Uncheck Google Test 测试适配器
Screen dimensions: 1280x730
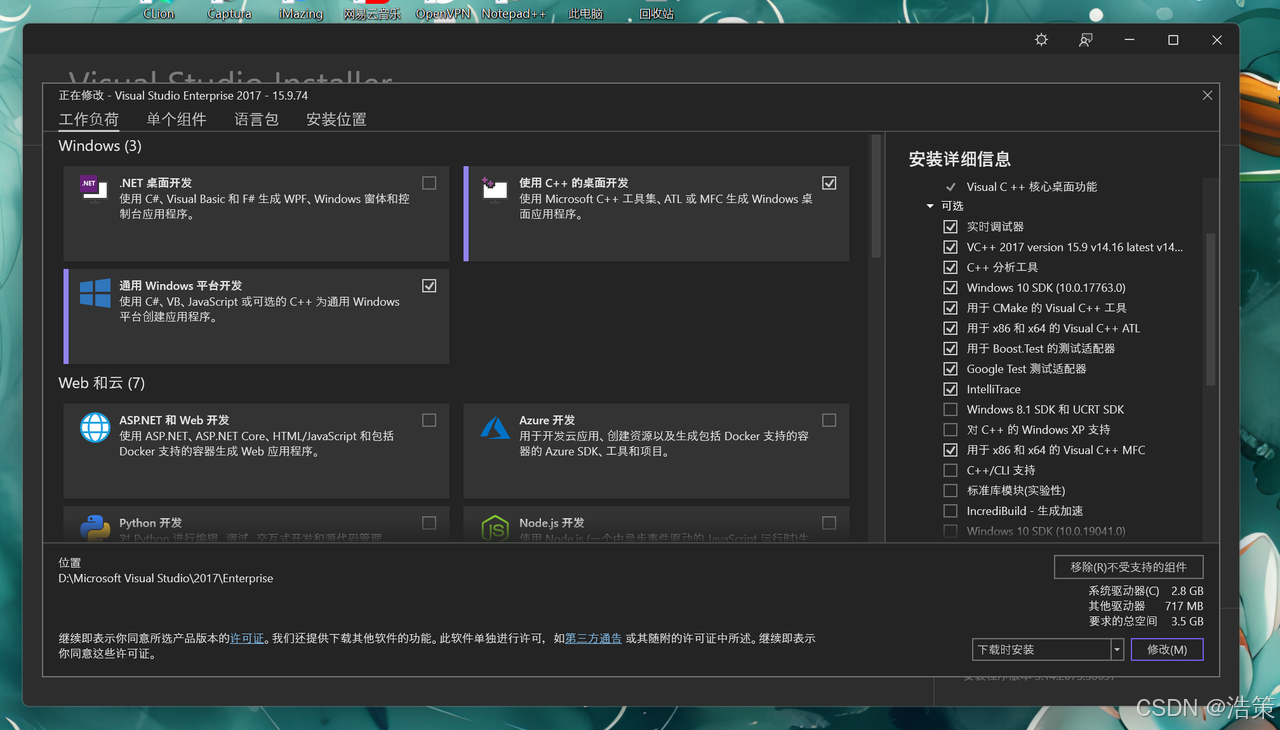[x=950, y=369]
